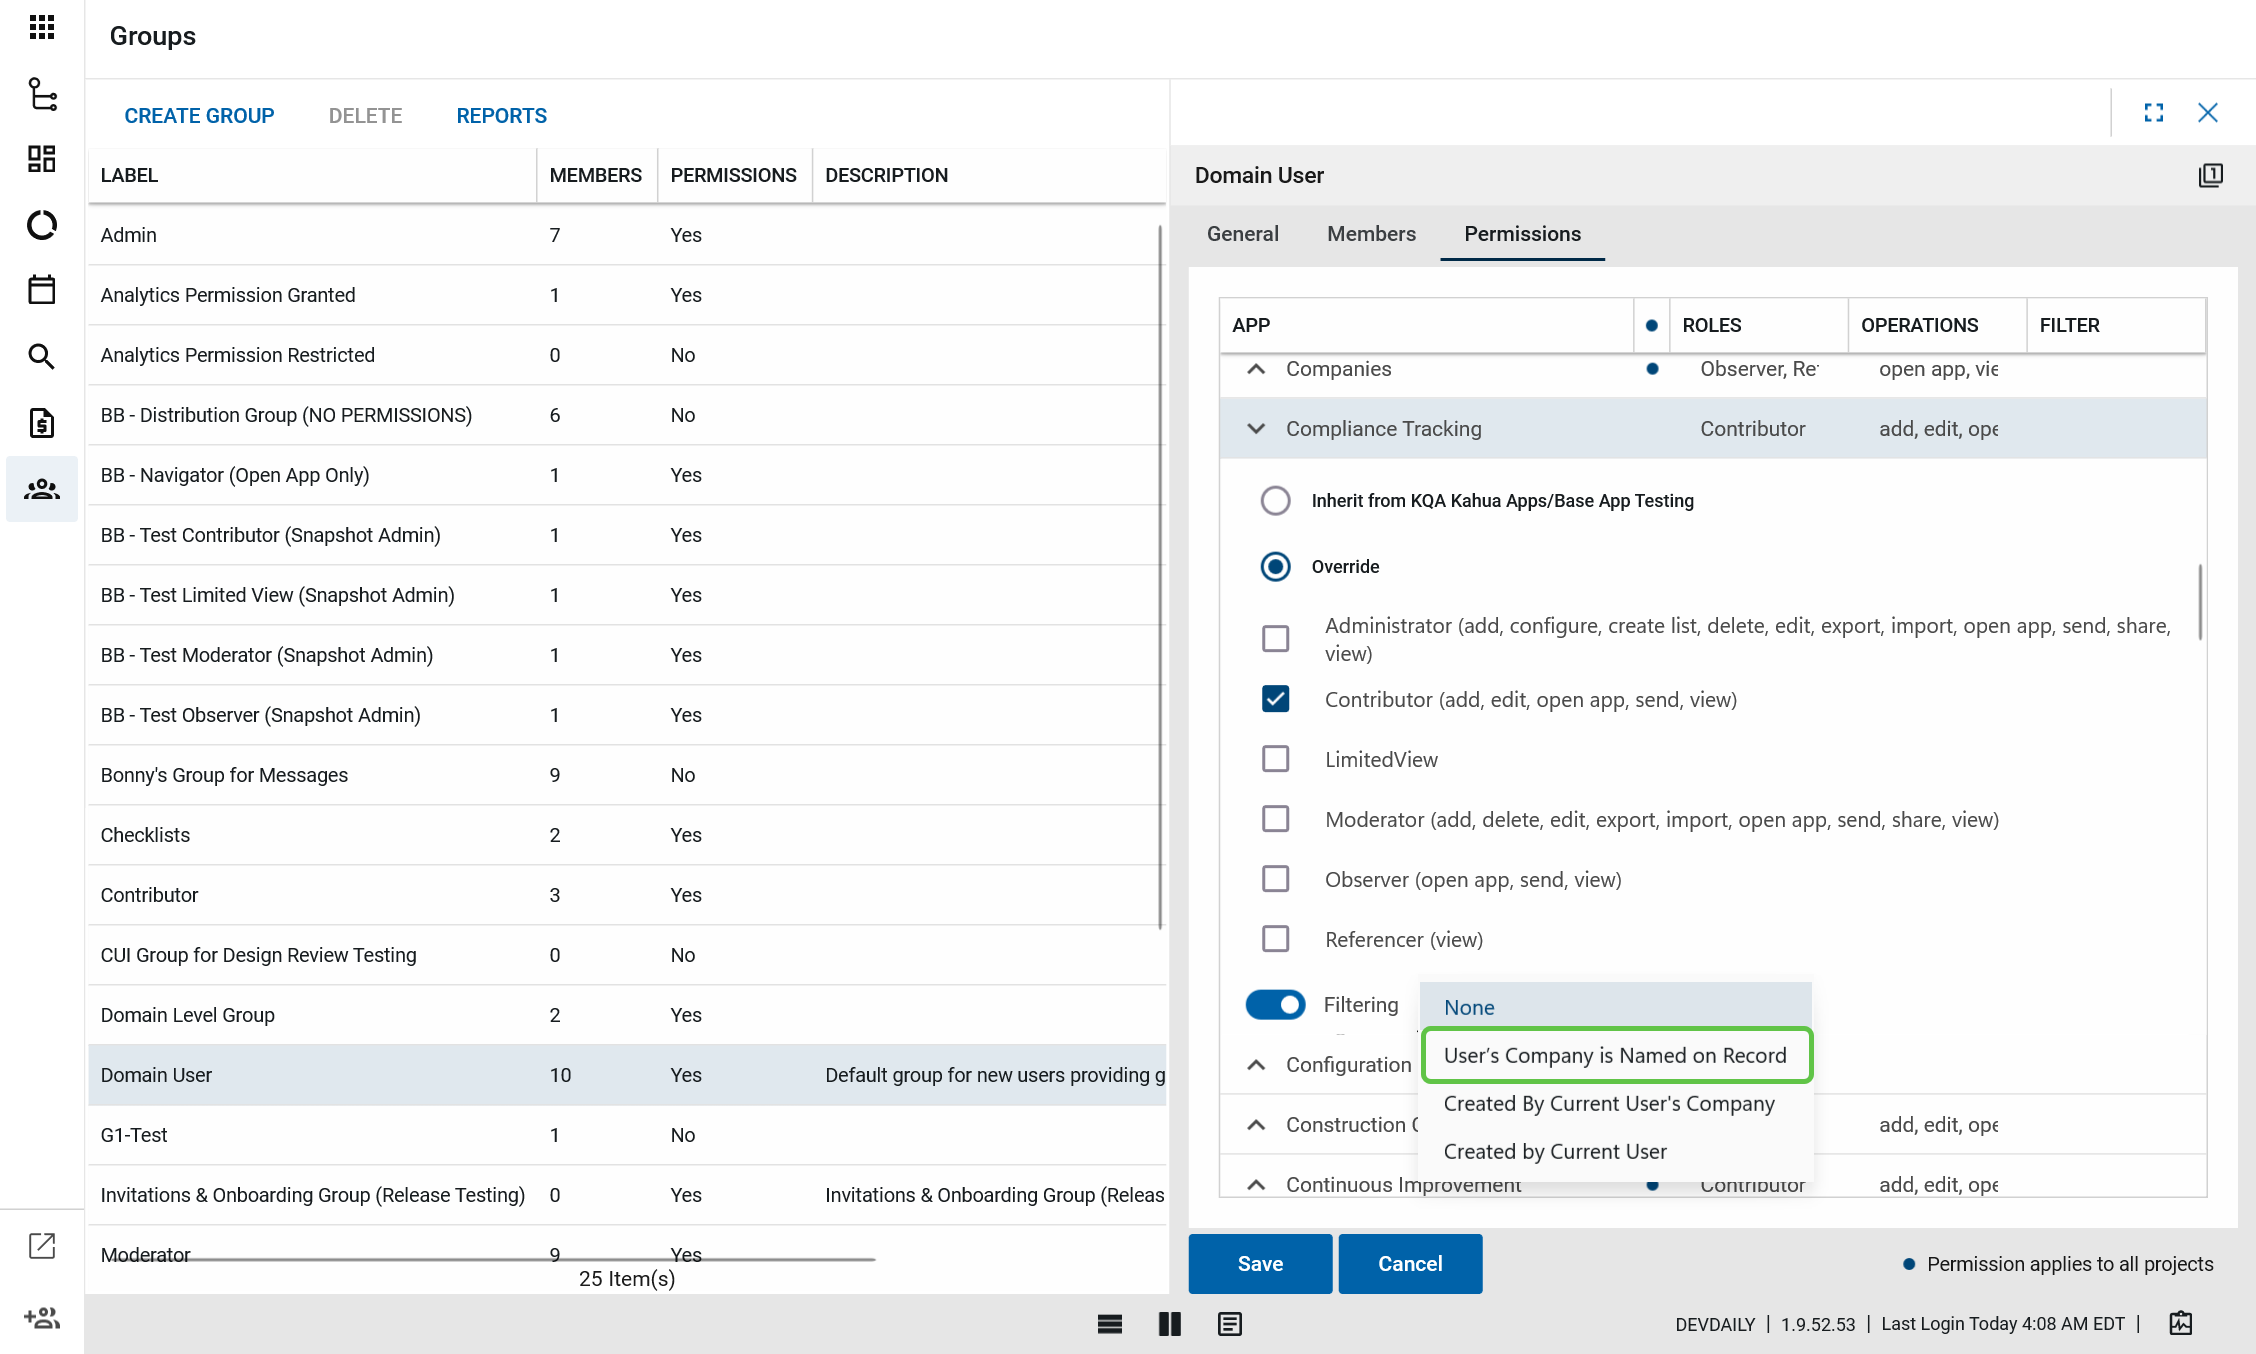This screenshot has height=1354, width=2256.
Task: Click the CREATE GROUP button
Action: click(x=199, y=116)
